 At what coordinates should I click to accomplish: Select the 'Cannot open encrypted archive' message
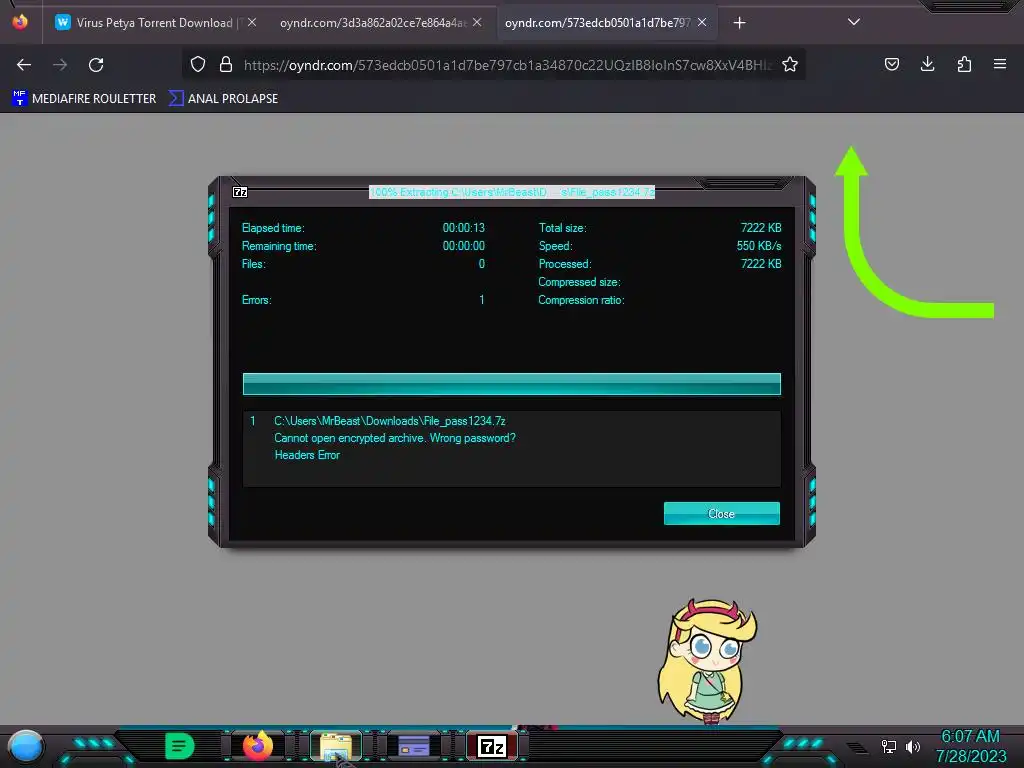(394, 438)
